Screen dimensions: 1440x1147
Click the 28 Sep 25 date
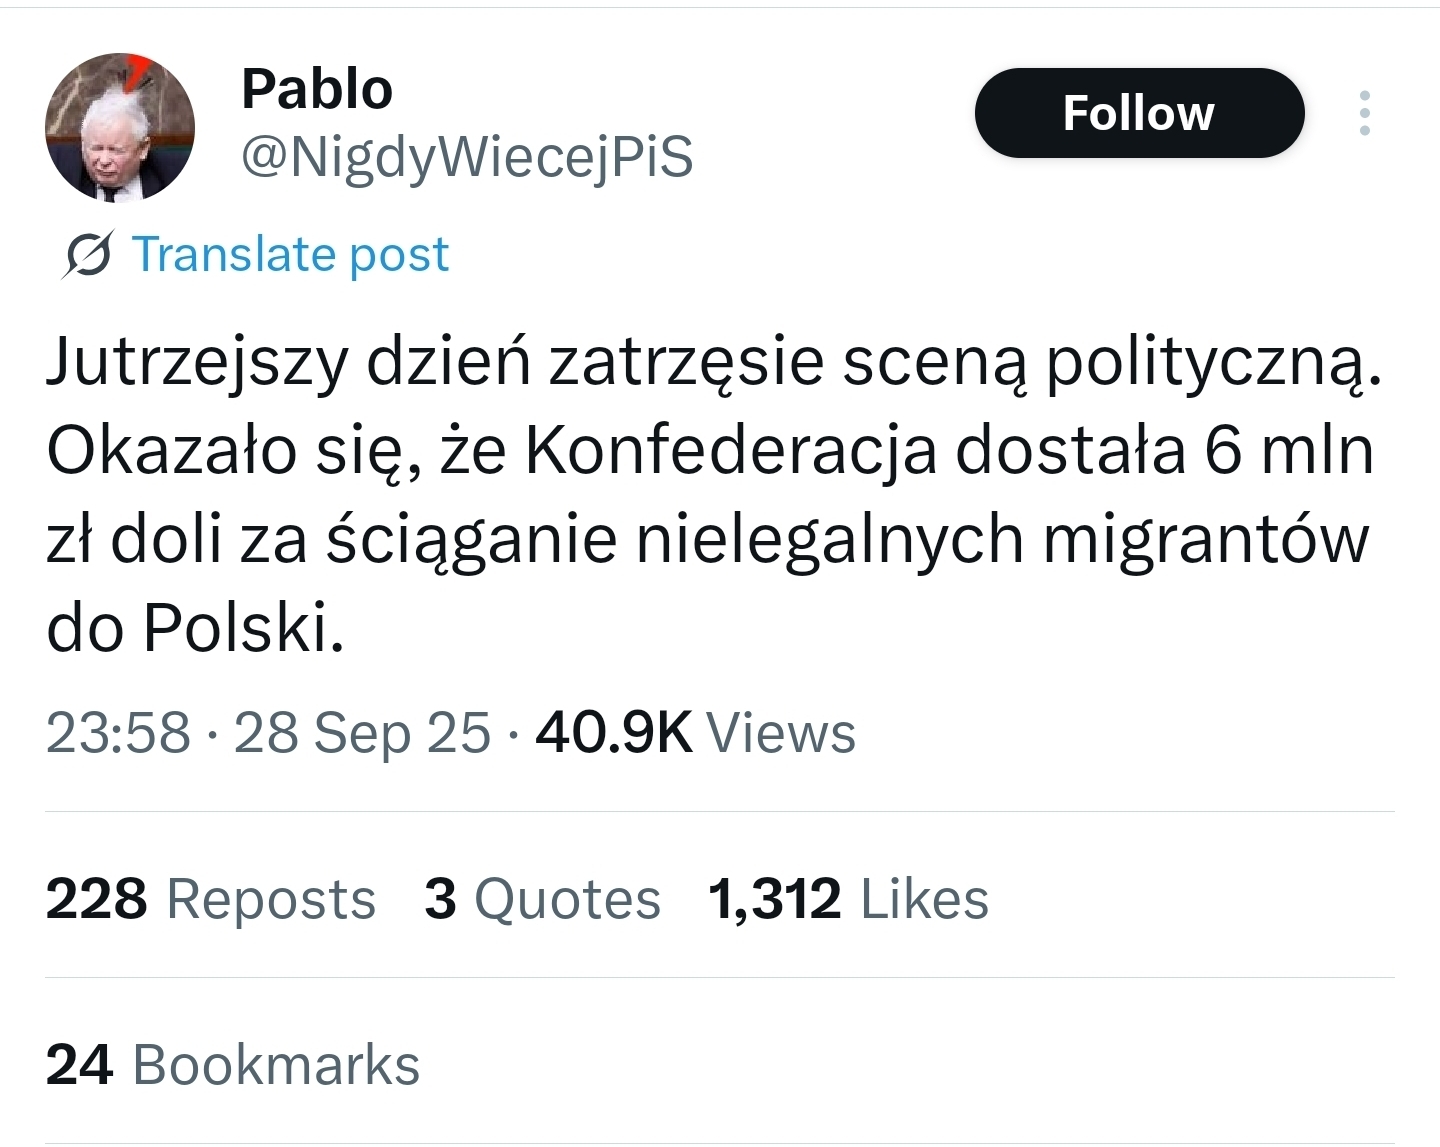tap(362, 732)
